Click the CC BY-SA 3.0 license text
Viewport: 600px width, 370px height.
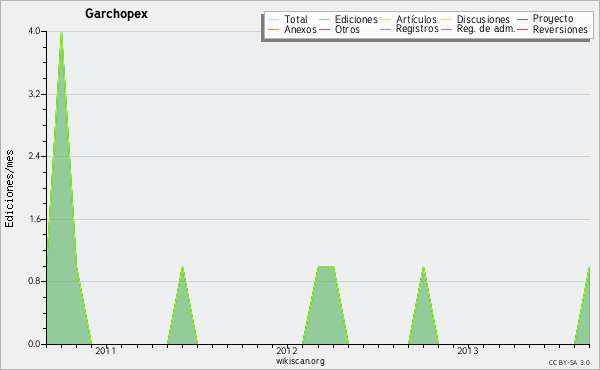tap(569, 362)
